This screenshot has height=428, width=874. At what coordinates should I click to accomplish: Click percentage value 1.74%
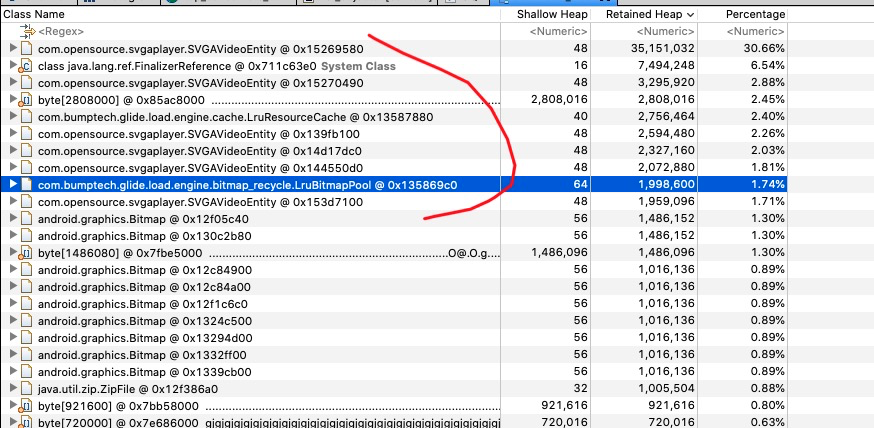pos(769,184)
